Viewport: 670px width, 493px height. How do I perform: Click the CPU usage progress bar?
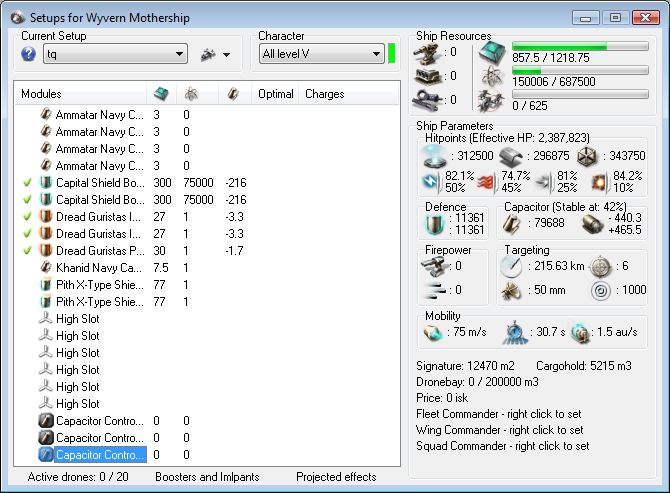580,46
